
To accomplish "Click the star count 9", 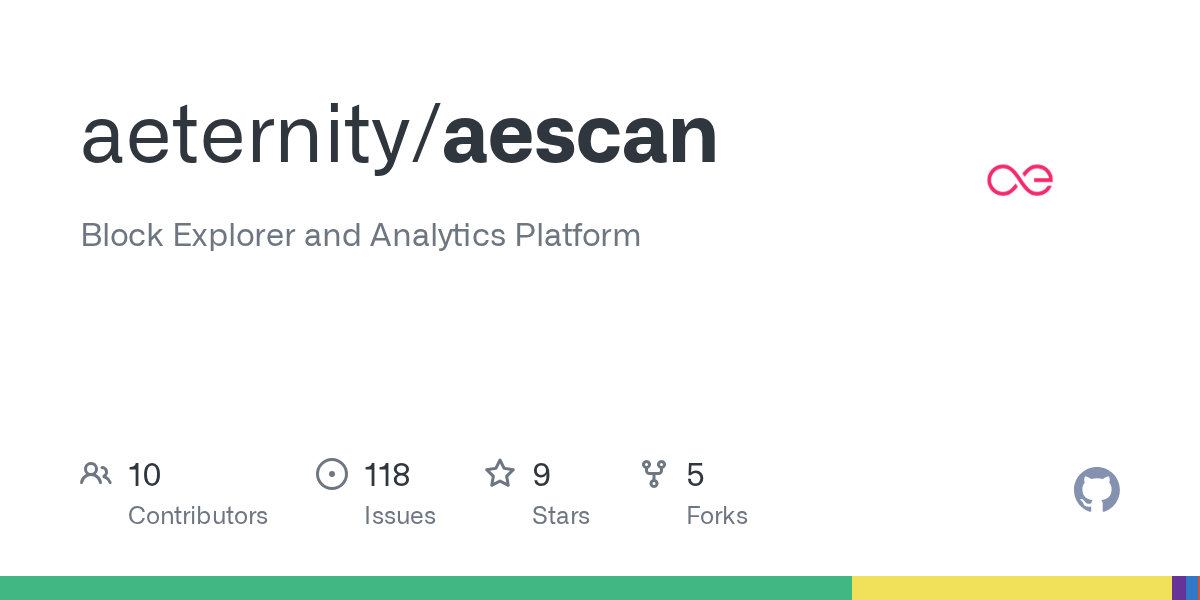I will [x=541, y=475].
